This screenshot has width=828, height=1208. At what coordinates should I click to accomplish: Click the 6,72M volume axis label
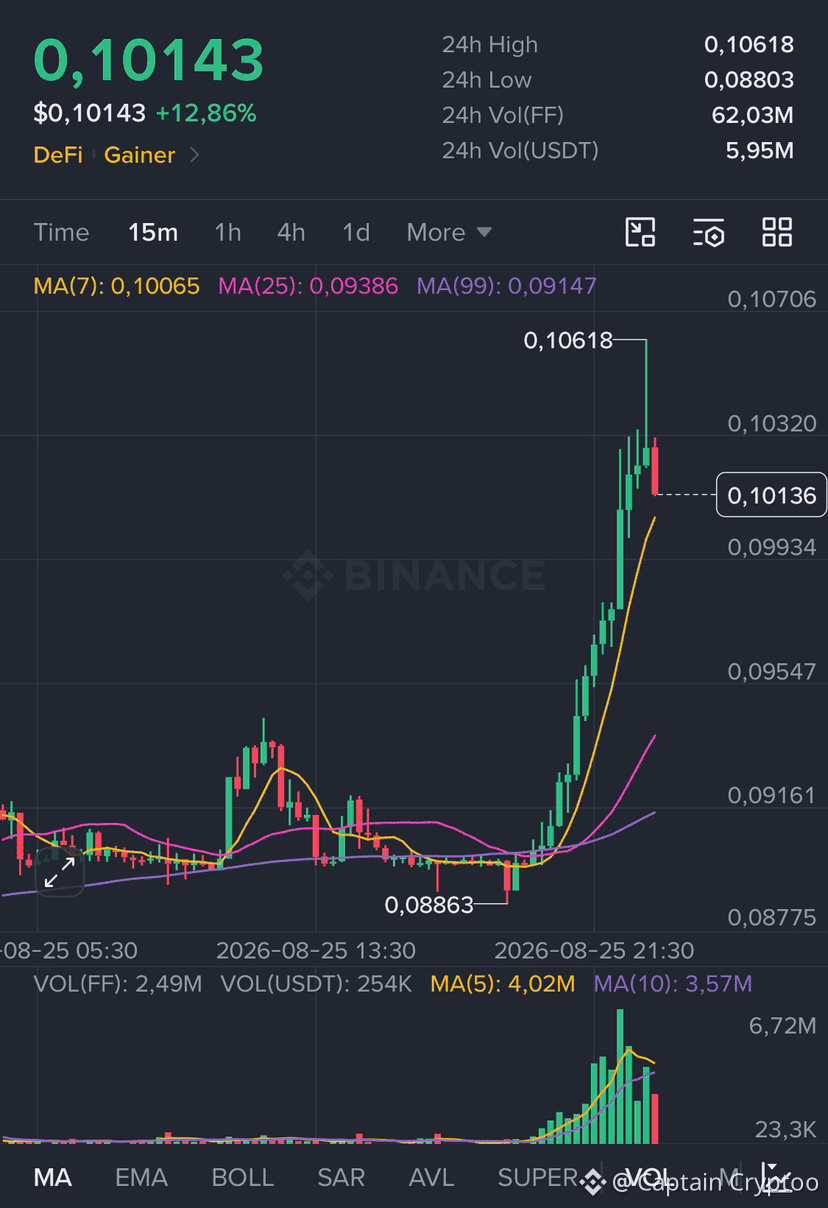(x=783, y=1026)
